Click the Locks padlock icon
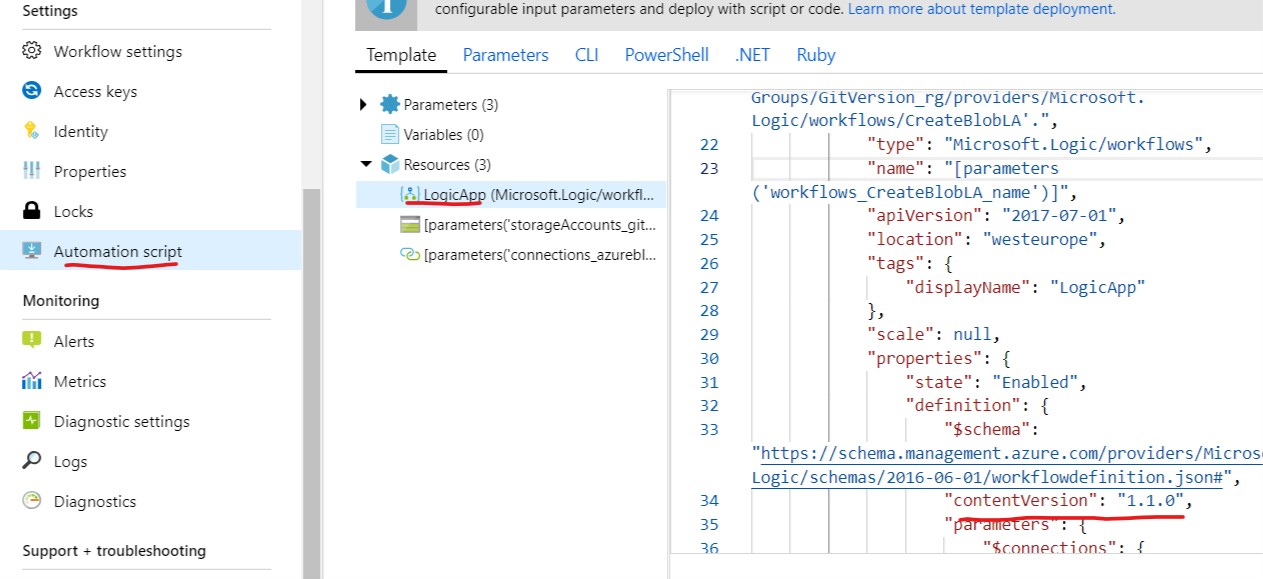The height and width of the screenshot is (579, 1263). pos(32,211)
